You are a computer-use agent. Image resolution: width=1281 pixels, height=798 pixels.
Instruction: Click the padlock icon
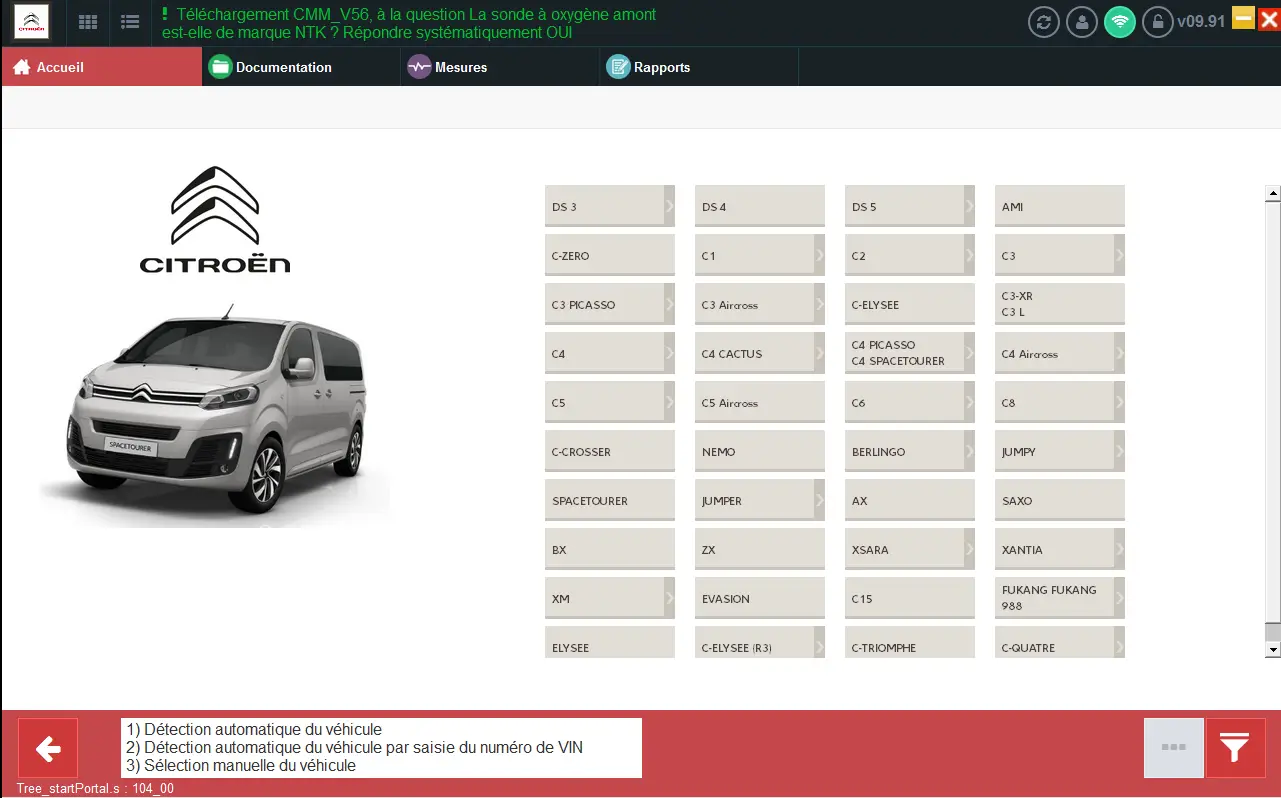[1157, 22]
